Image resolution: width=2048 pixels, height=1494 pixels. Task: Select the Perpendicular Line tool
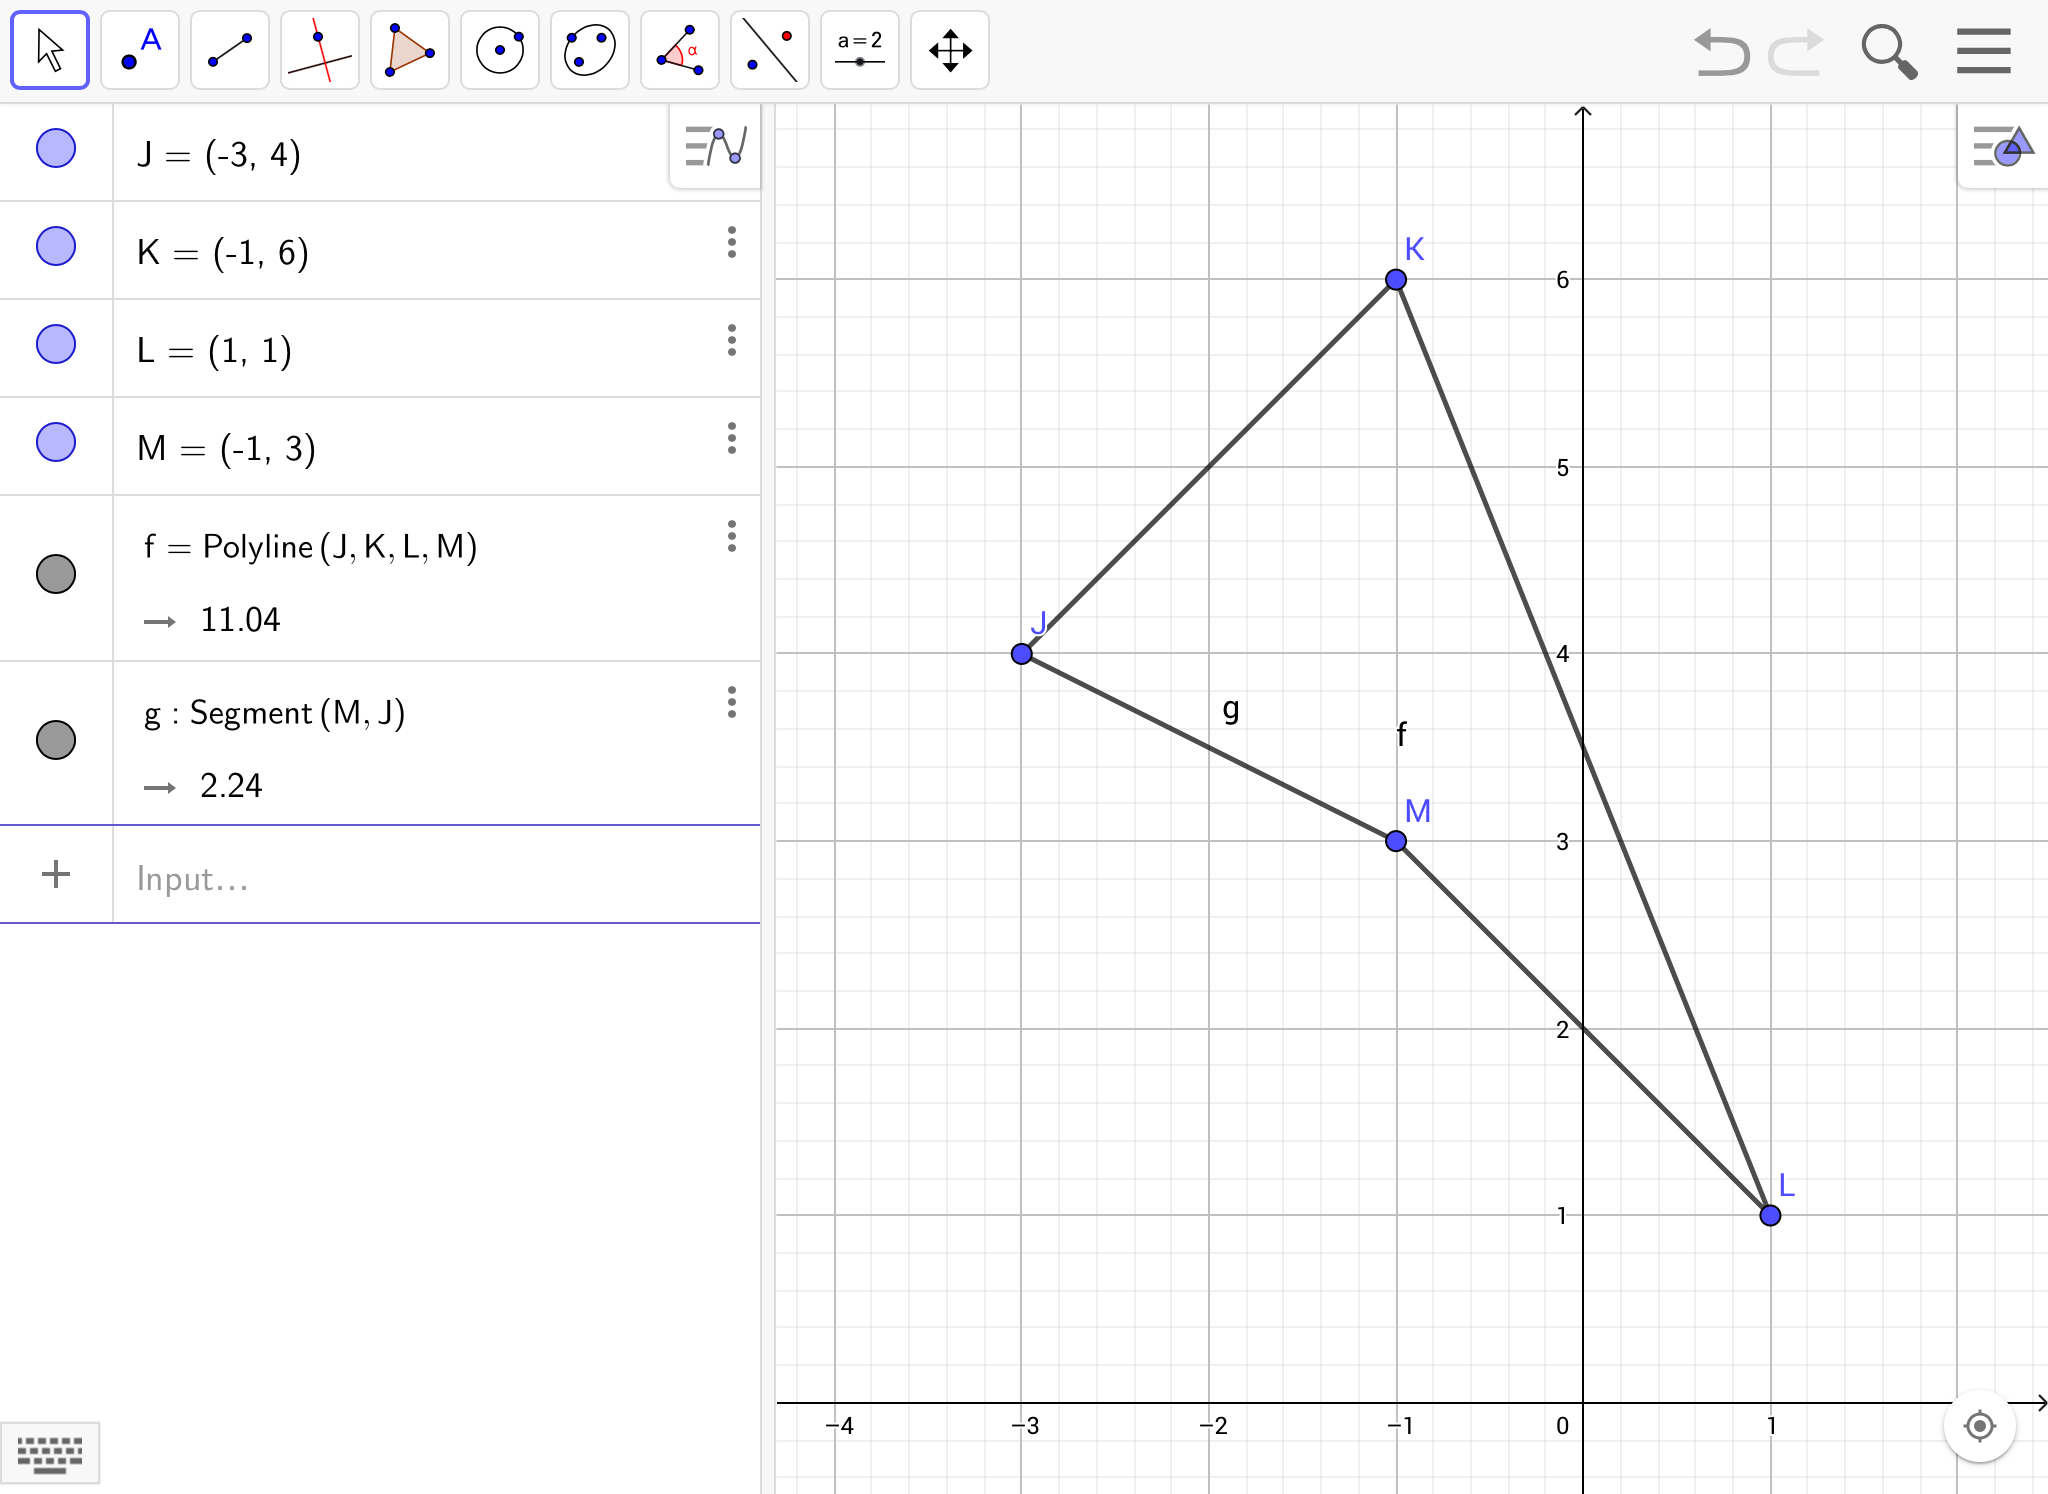pos(320,51)
